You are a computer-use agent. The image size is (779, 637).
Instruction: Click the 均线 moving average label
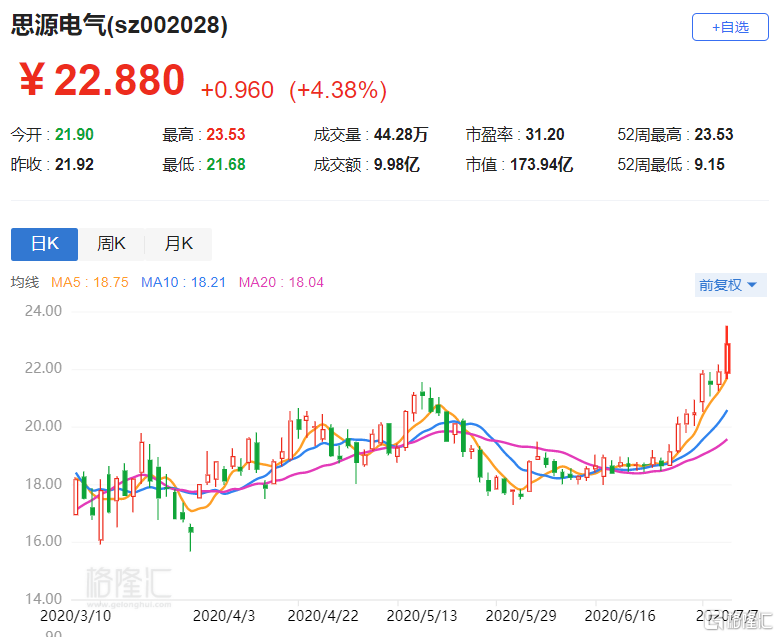[24, 282]
